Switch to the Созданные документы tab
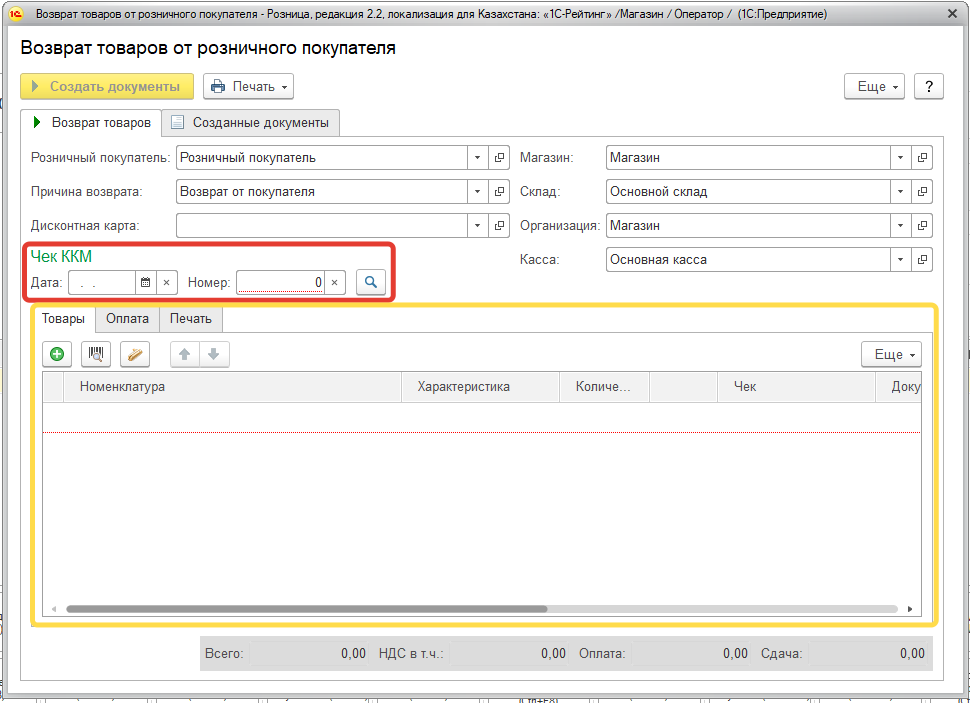Screen dimensions: 970x703 pyautogui.click(x=251, y=123)
